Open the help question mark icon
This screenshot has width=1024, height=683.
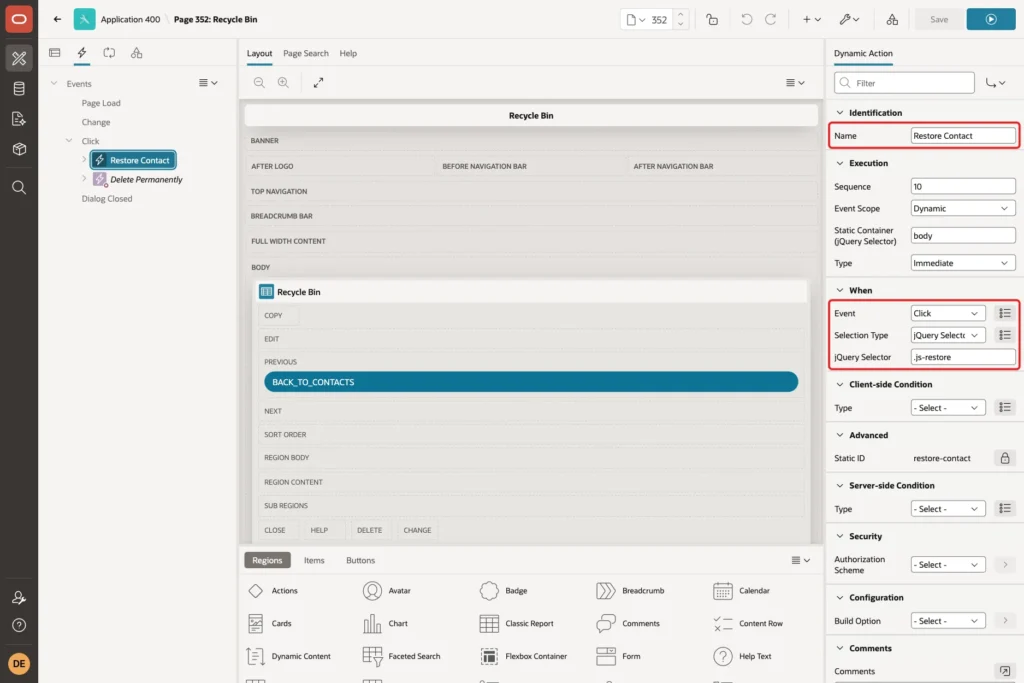(x=19, y=626)
